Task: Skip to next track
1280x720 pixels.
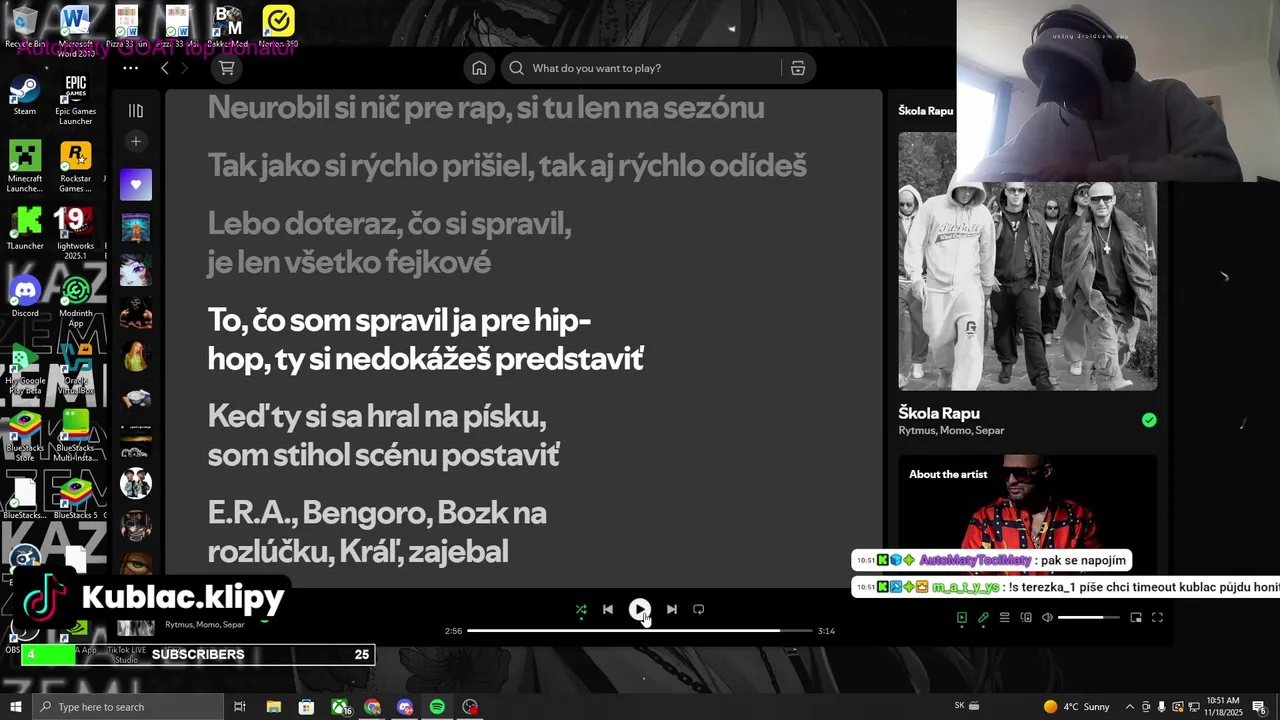Action: (672, 609)
